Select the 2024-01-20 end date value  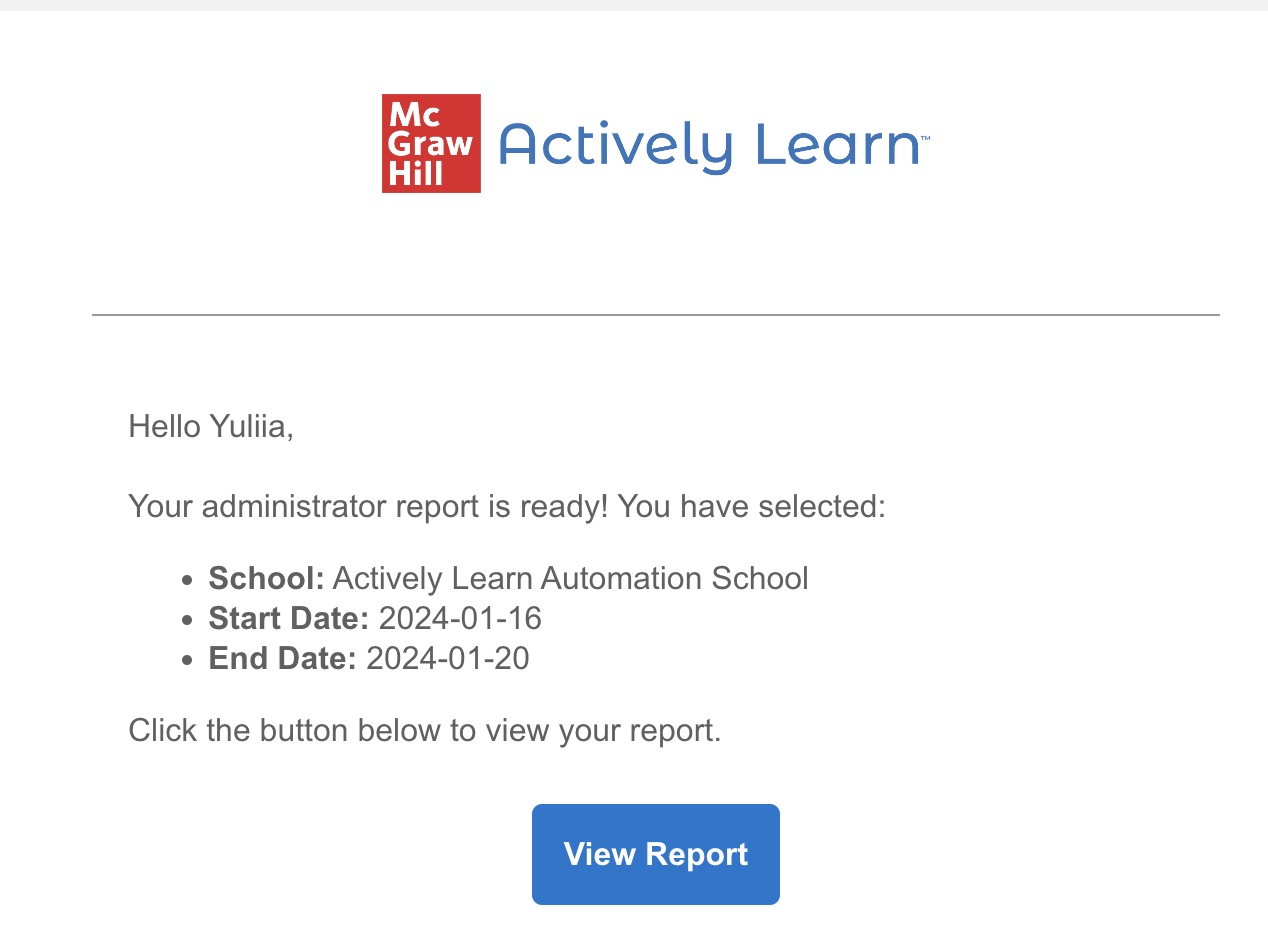pos(448,658)
